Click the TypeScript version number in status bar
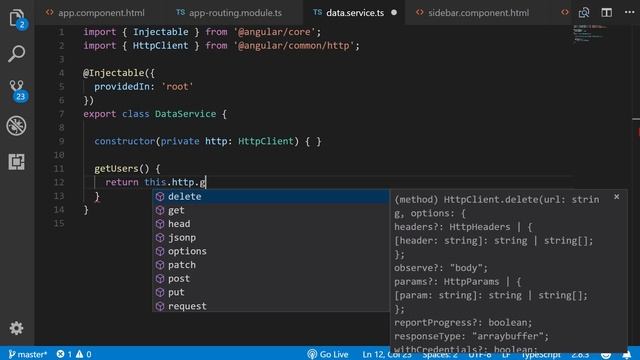This screenshot has height=360, width=640. 580,354
